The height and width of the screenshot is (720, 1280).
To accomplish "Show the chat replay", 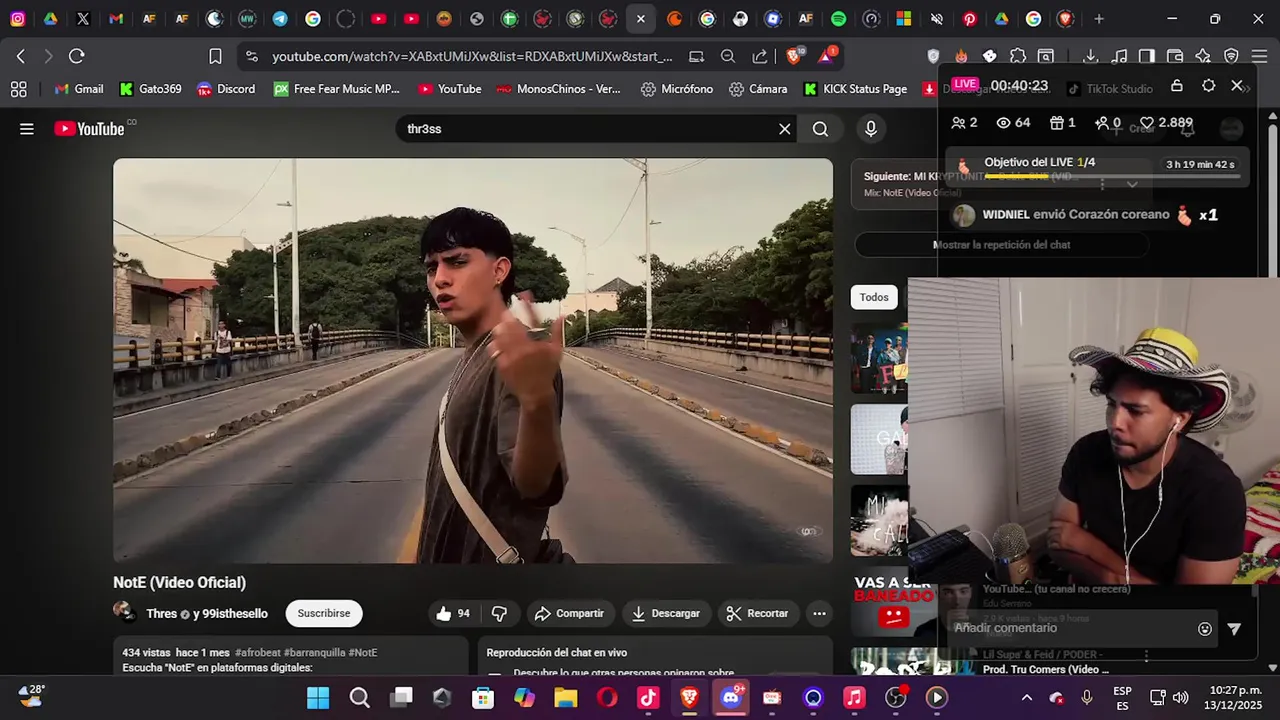I will pos(1001,245).
